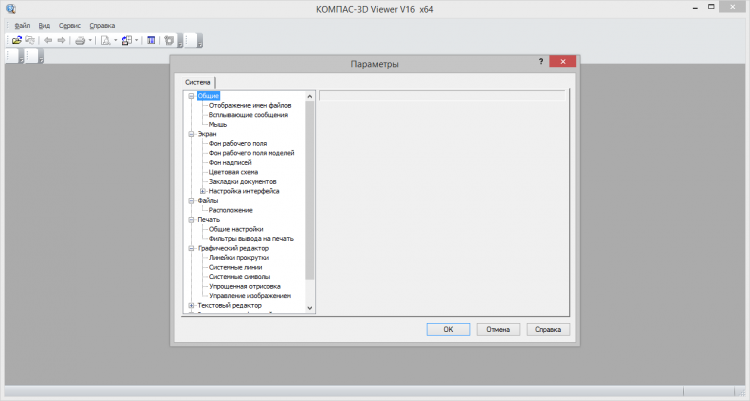The width and height of the screenshot is (750, 401).
Task: Open the Вид menu
Action: pos(44,26)
